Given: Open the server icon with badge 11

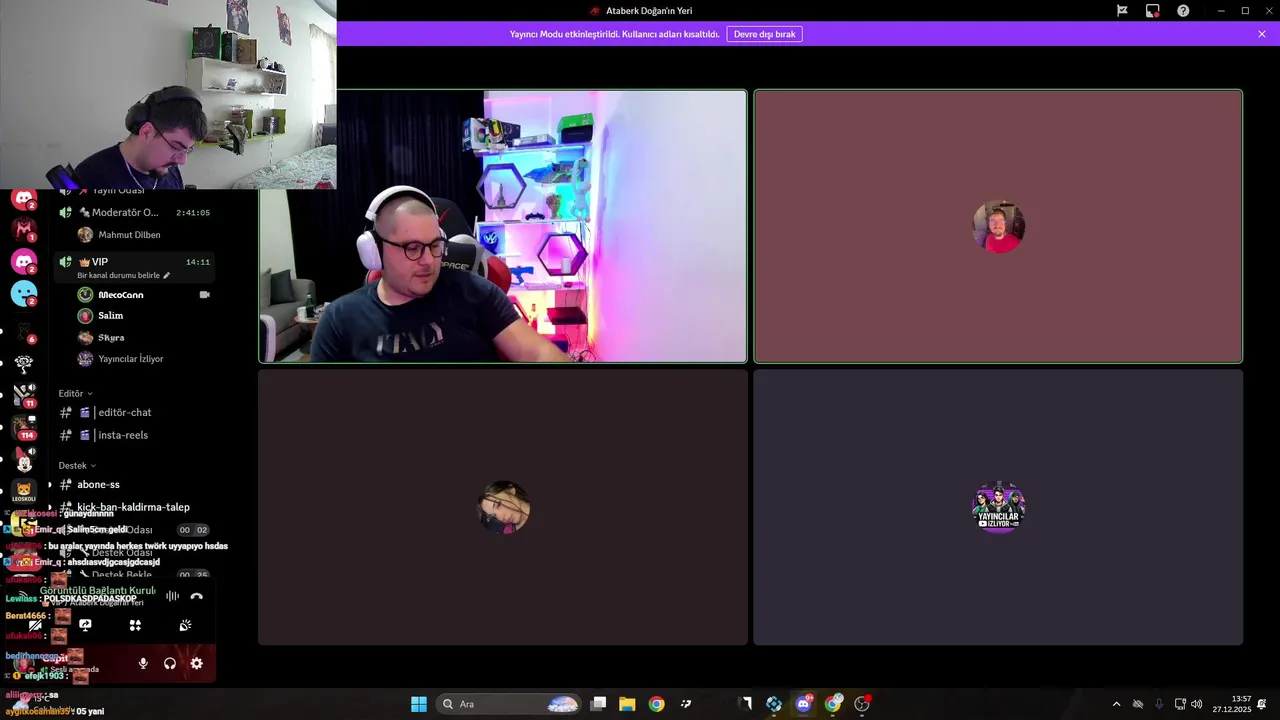Looking at the screenshot, I should pos(24,394).
